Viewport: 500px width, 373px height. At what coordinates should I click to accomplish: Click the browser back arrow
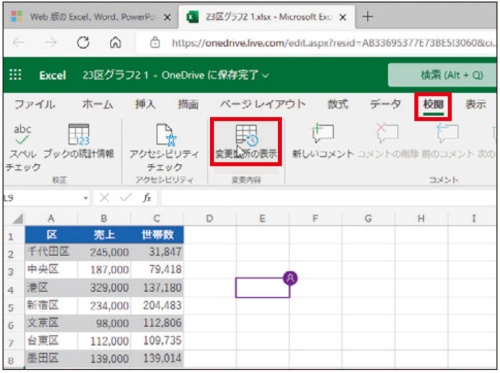pyautogui.click(x=19, y=43)
